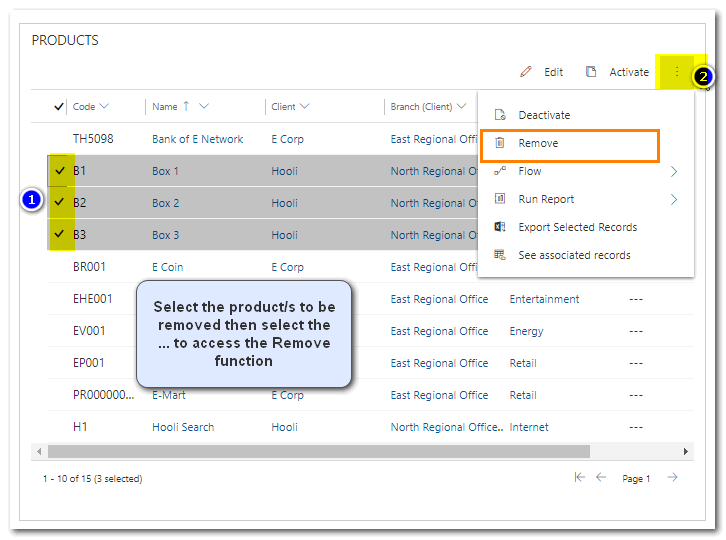Screen dimensions: 726x540
Task: Uncheck the row B1 checkbox
Action: point(60,171)
